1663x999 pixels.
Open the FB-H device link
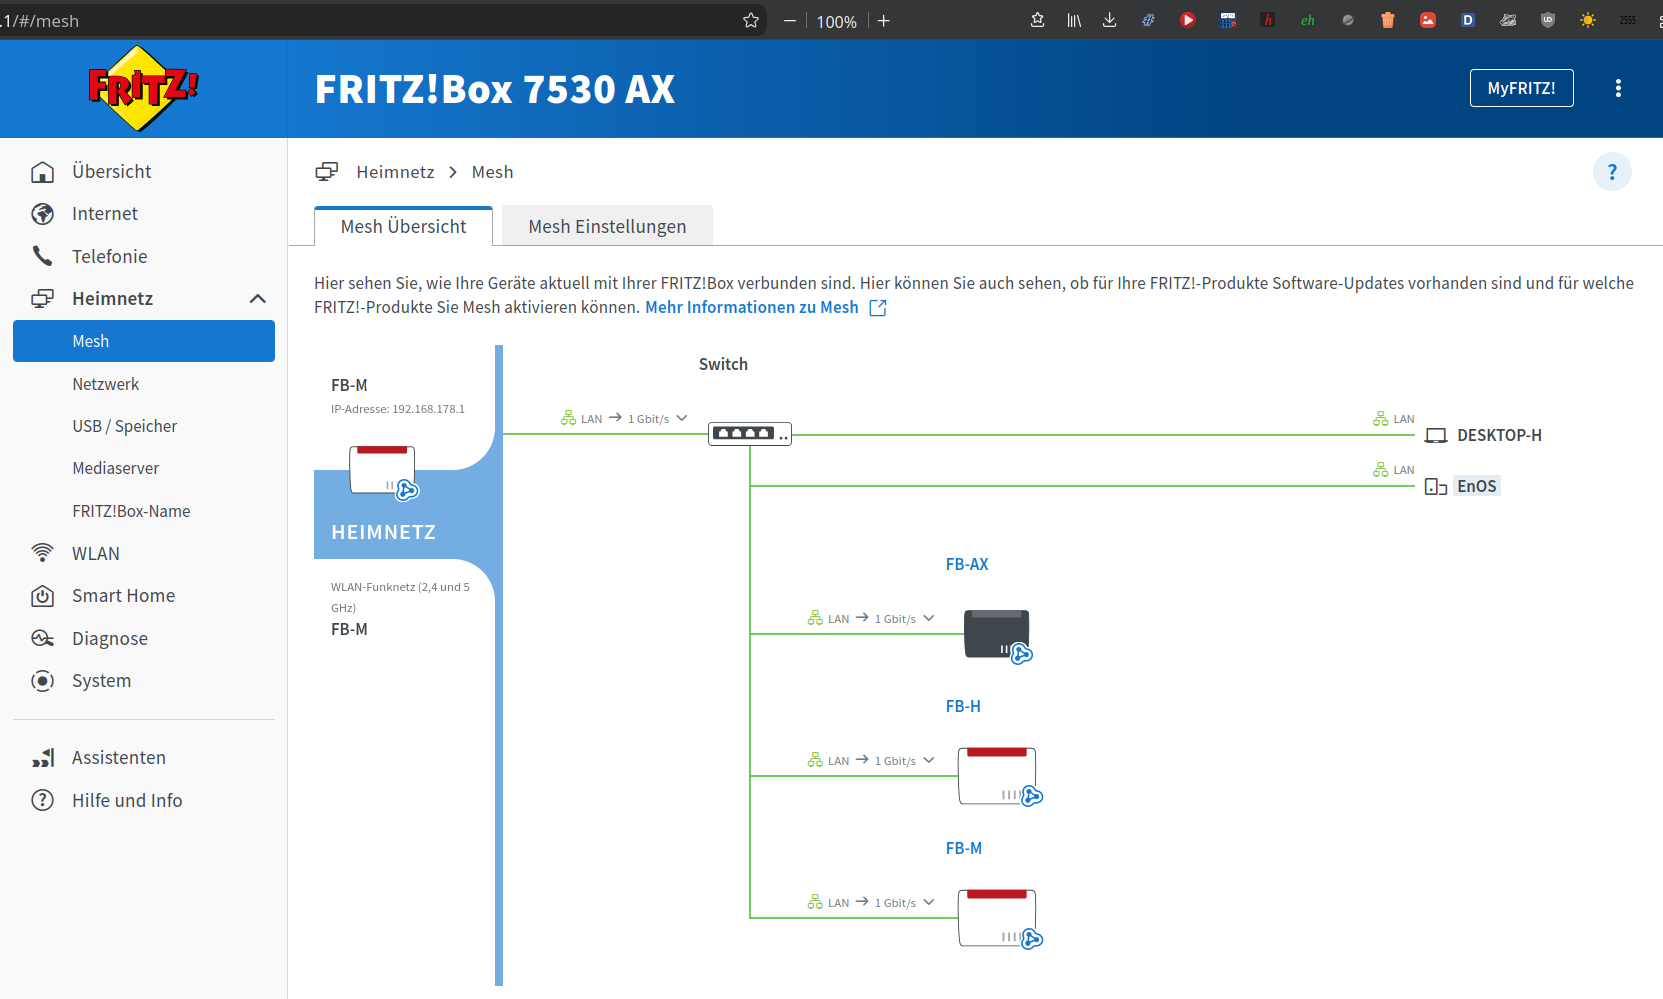963,706
